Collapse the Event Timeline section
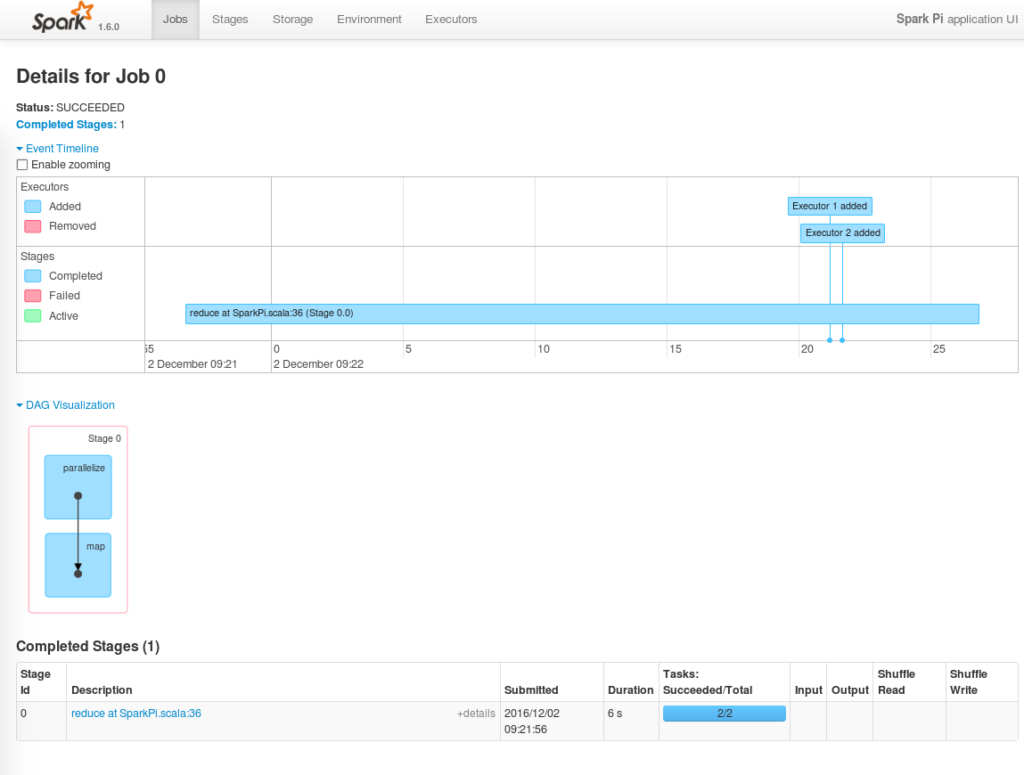This screenshot has height=775, width=1024. click(57, 148)
